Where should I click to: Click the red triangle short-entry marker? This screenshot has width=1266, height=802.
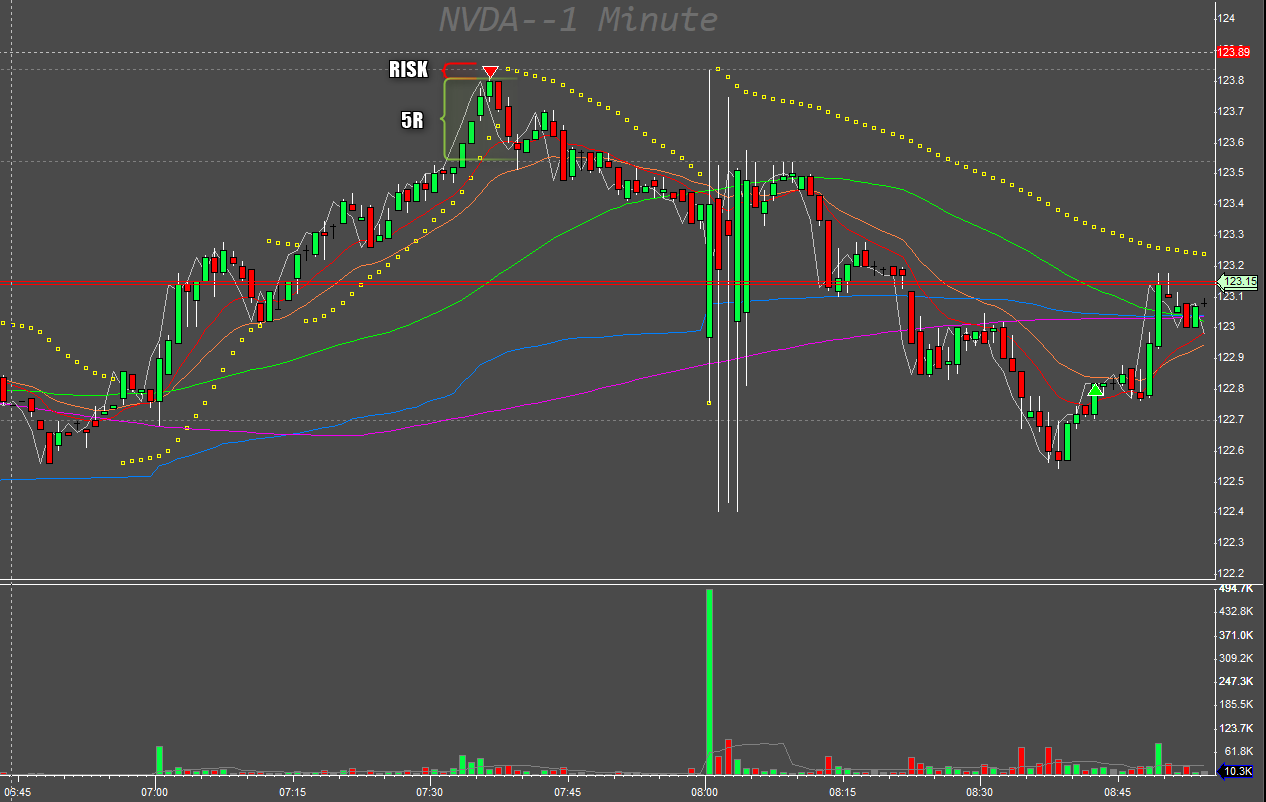click(490, 72)
